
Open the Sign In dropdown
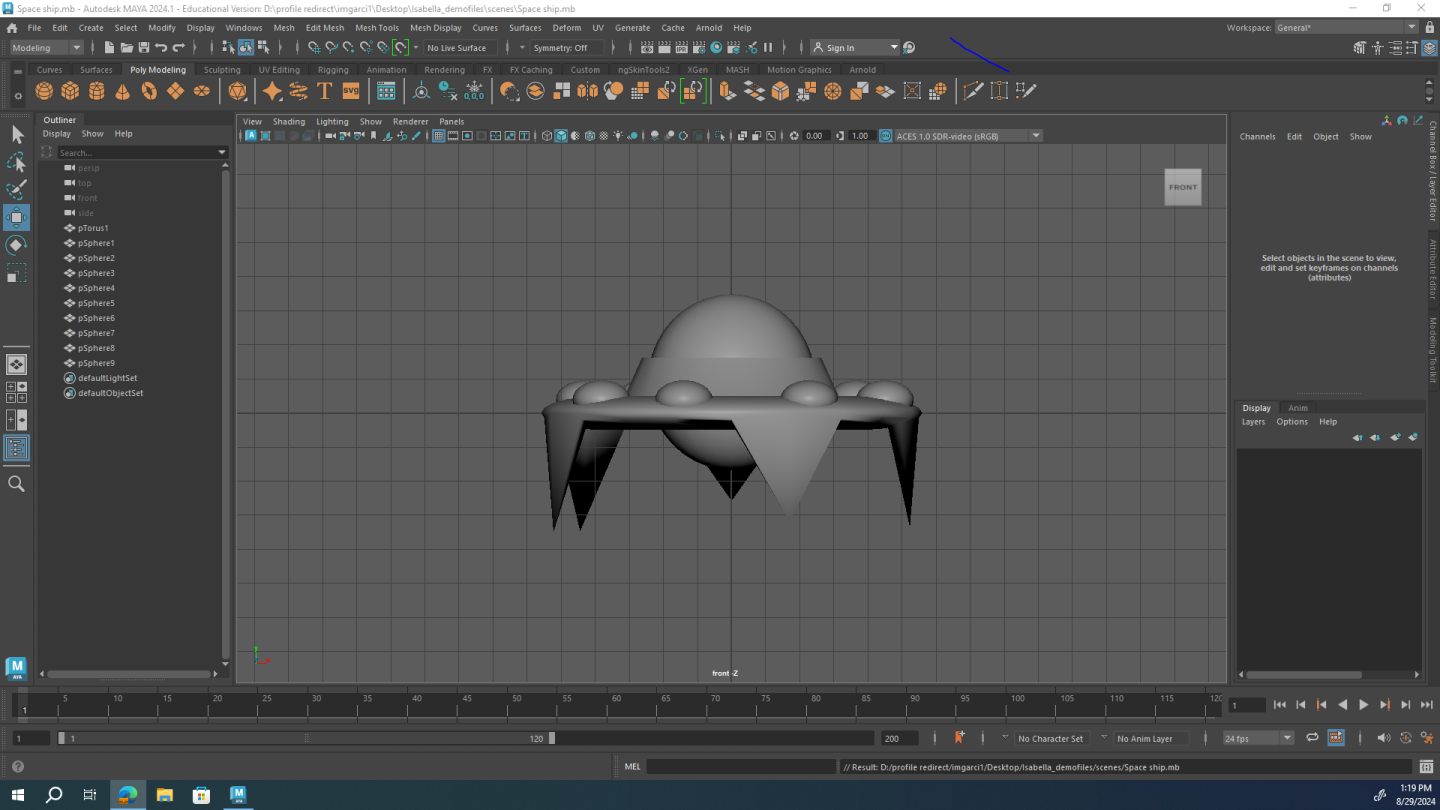(855, 48)
